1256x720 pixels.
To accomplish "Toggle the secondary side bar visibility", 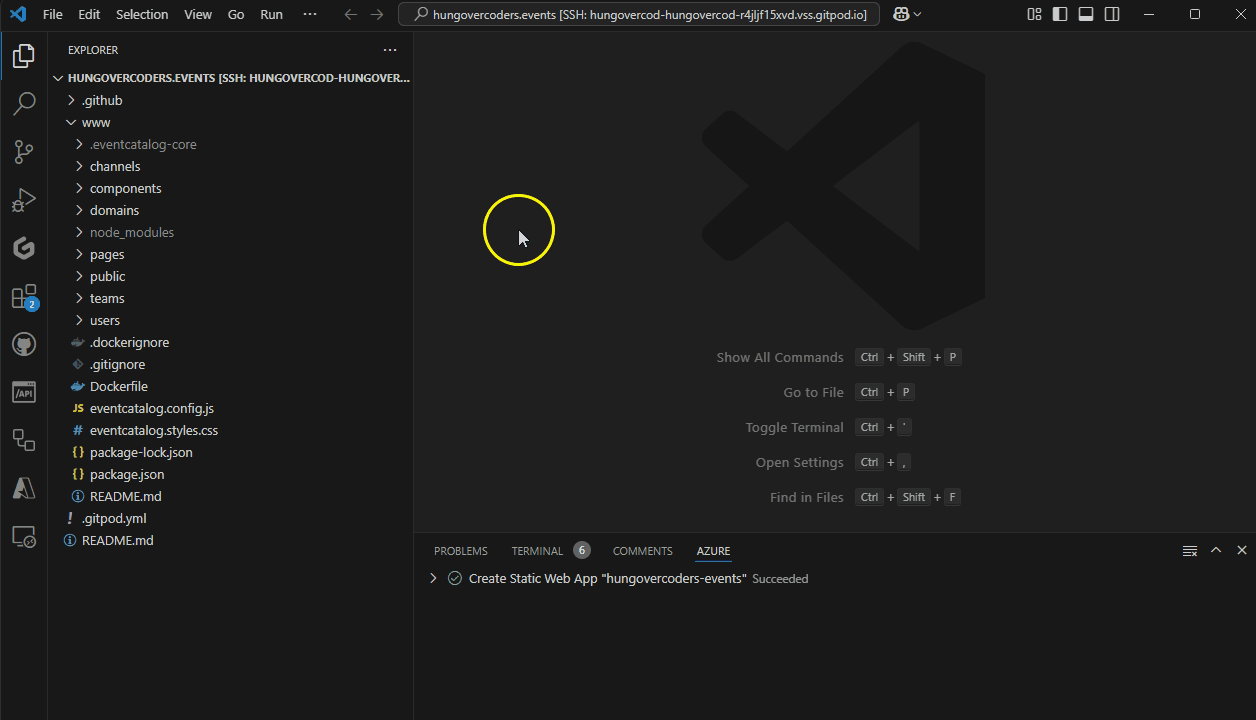I will coord(1112,14).
